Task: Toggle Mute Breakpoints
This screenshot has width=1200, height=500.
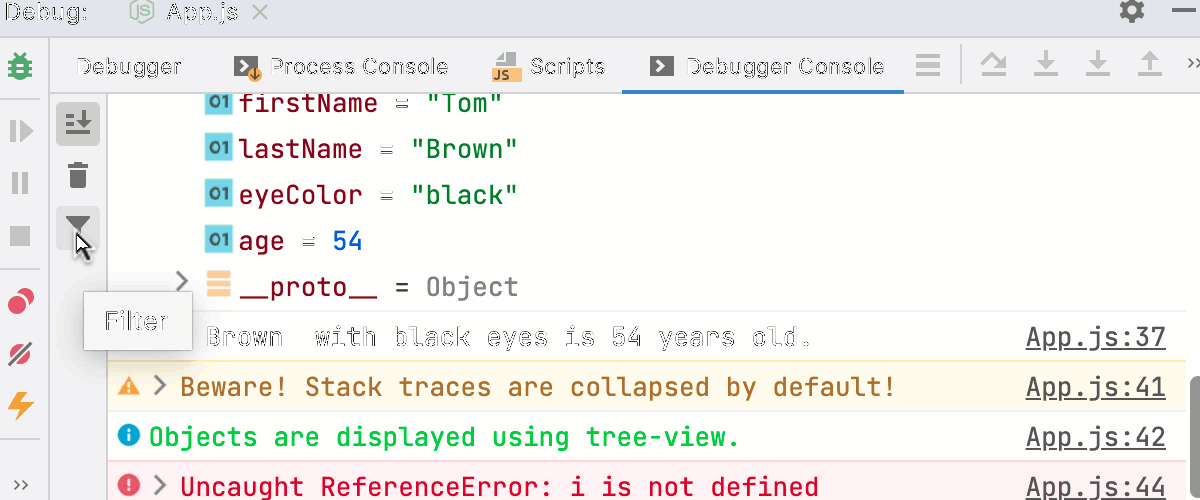Action: [20, 354]
